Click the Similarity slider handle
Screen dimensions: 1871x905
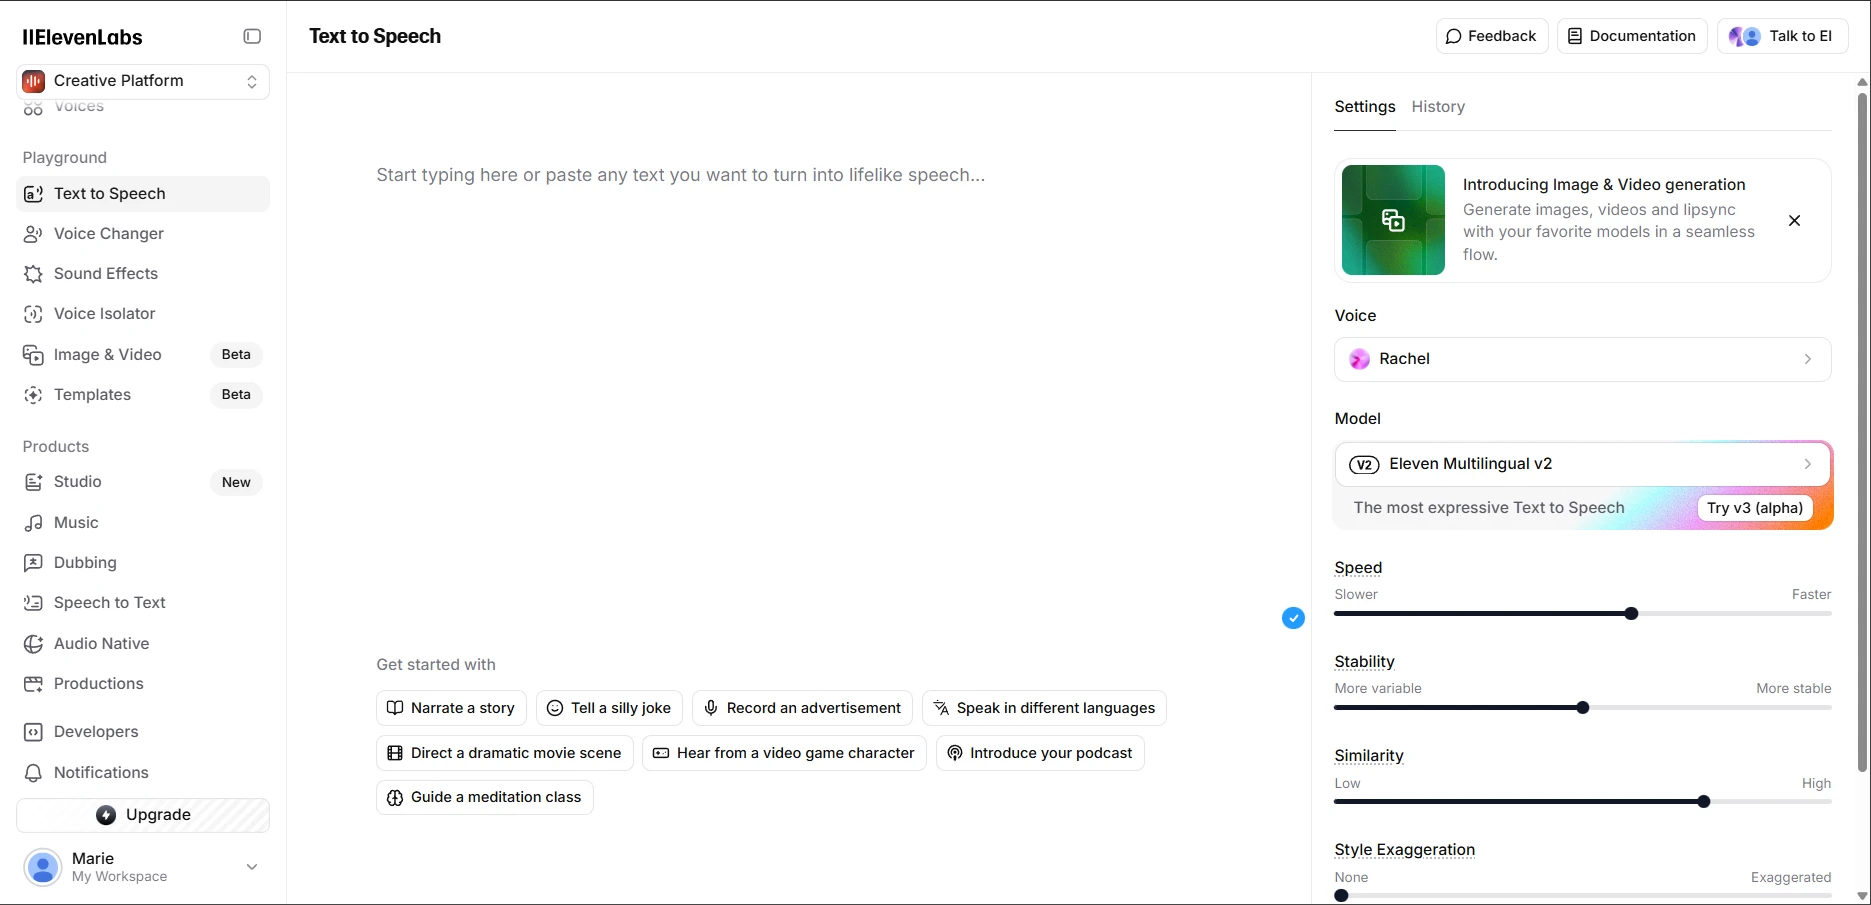coord(1703,802)
